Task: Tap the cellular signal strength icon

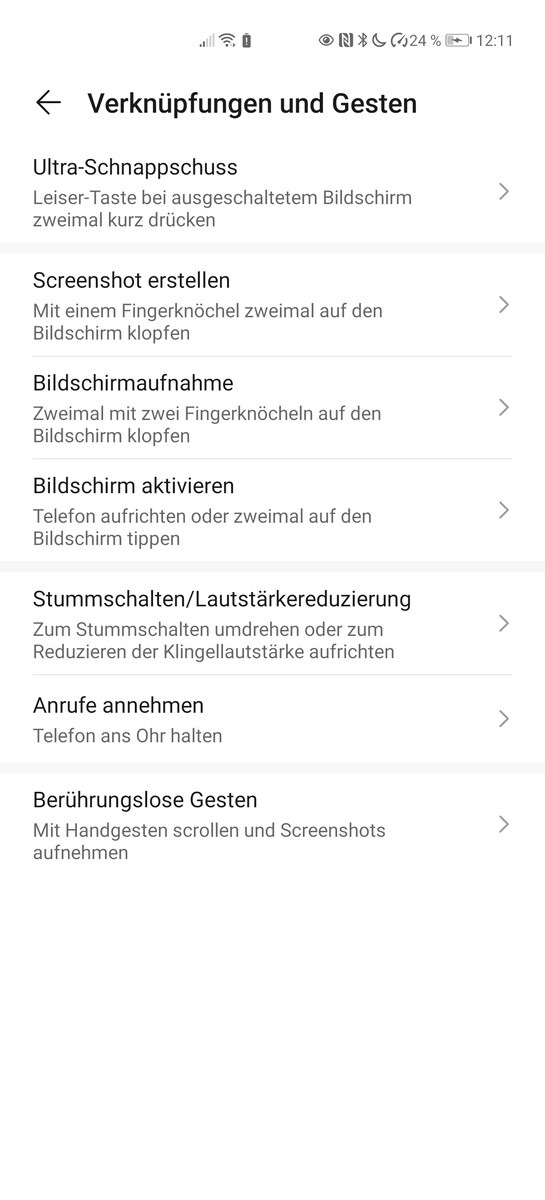Action: (x=207, y=40)
